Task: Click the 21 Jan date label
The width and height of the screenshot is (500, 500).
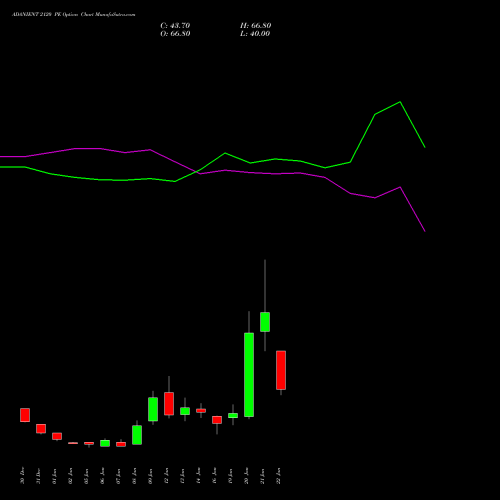Action: click(262, 476)
